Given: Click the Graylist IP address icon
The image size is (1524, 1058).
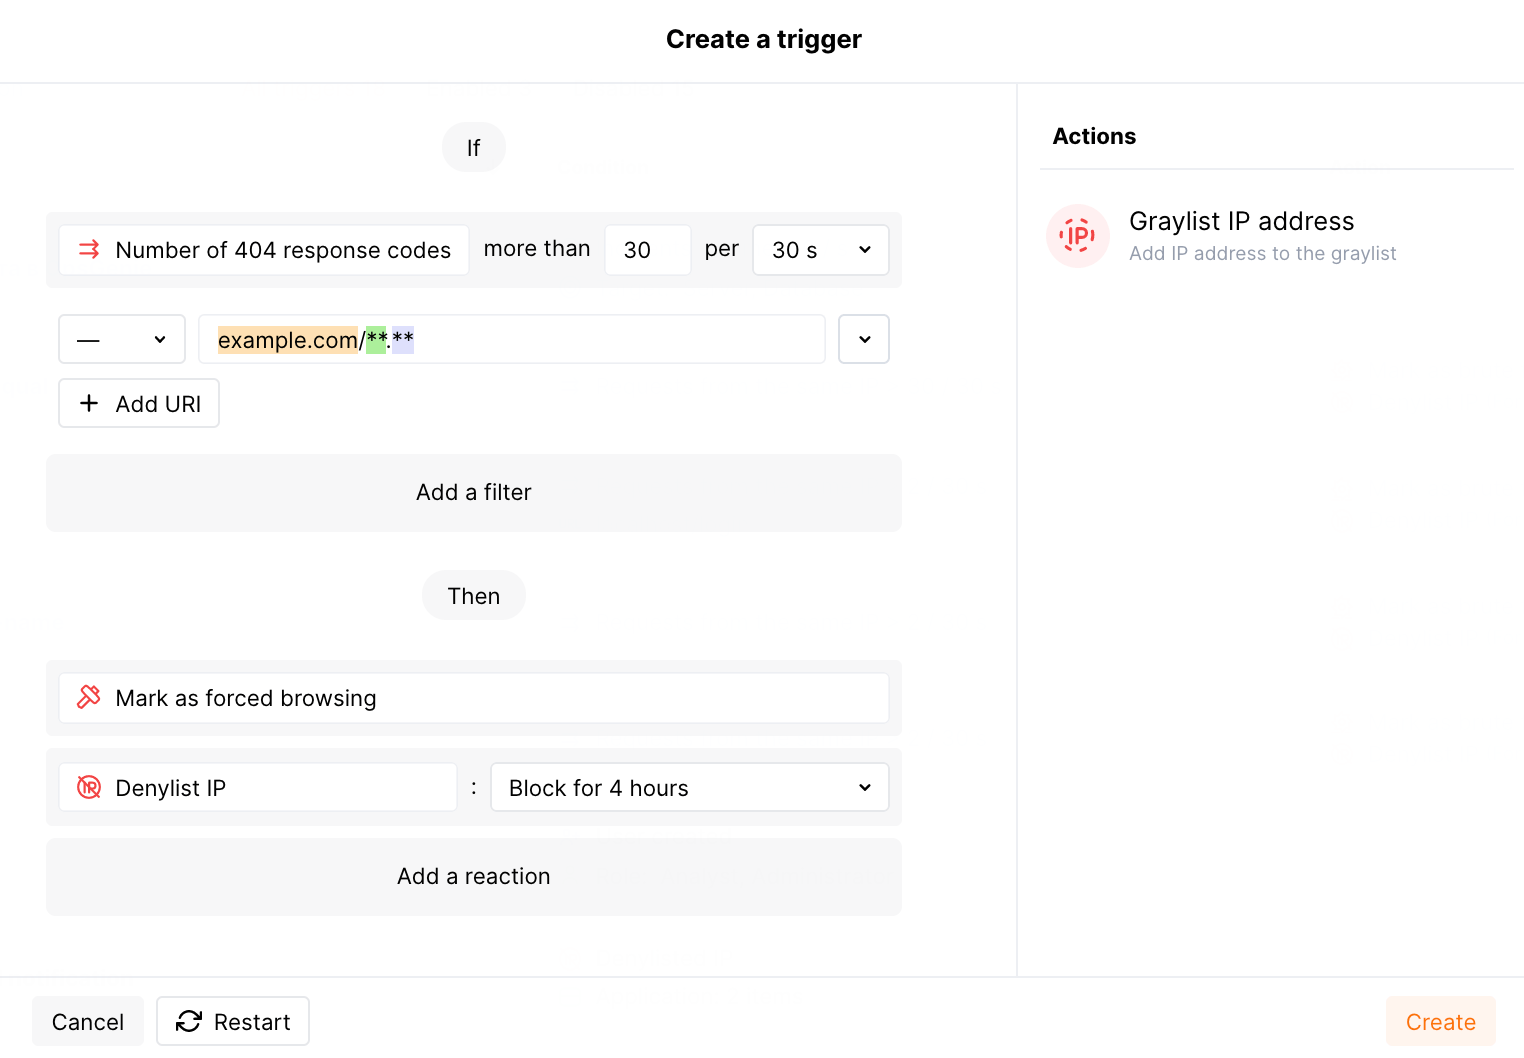Looking at the screenshot, I should click(1077, 236).
